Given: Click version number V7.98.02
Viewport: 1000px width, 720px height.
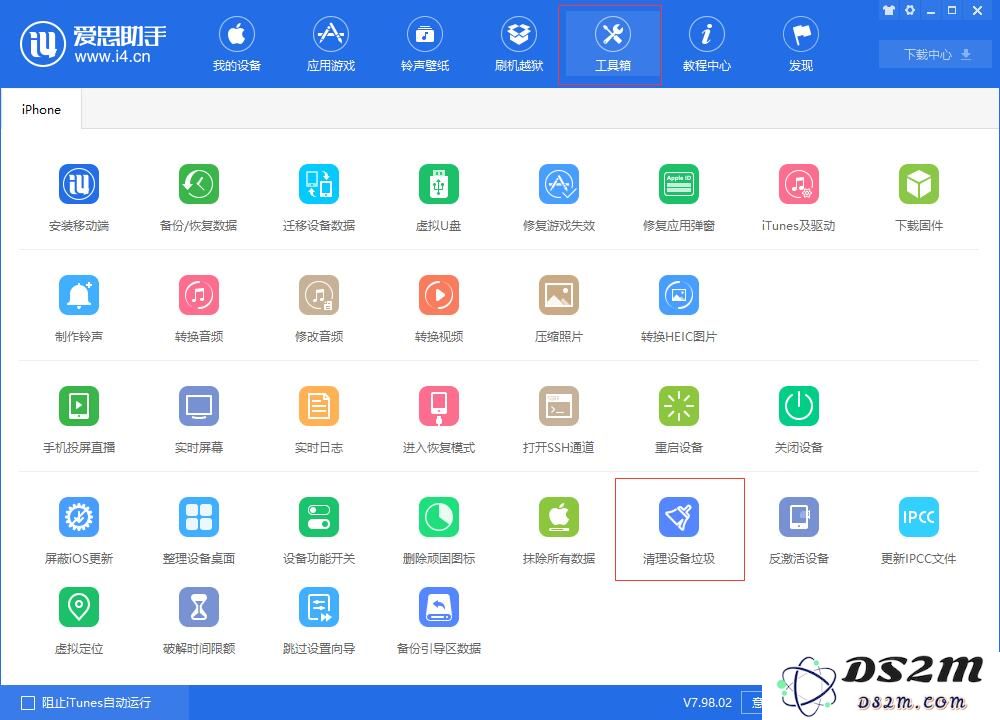Looking at the screenshot, I should [707, 703].
